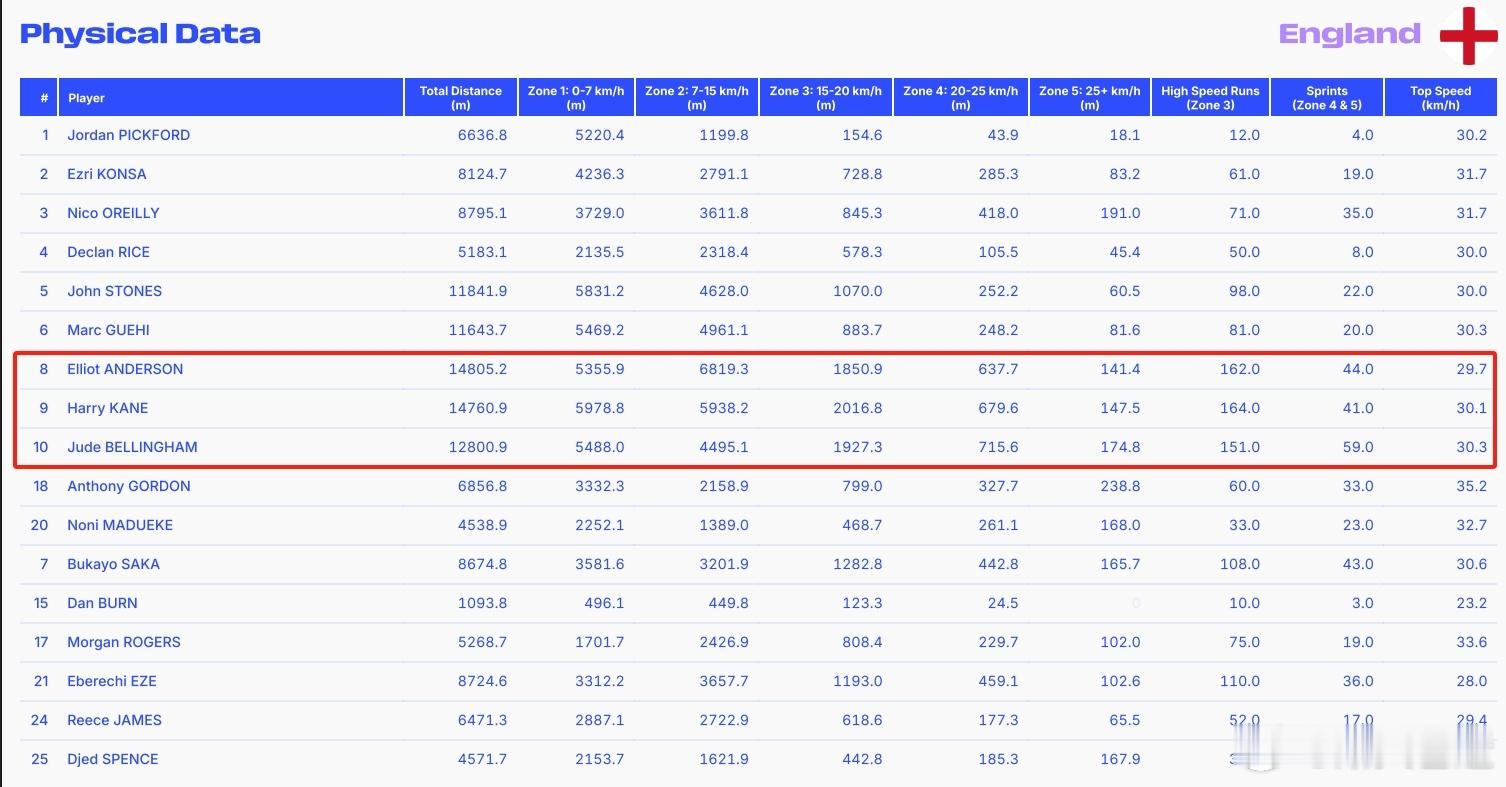
Task: Click Saka's Zone 3 value 1282.8
Action: pos(857,564)
